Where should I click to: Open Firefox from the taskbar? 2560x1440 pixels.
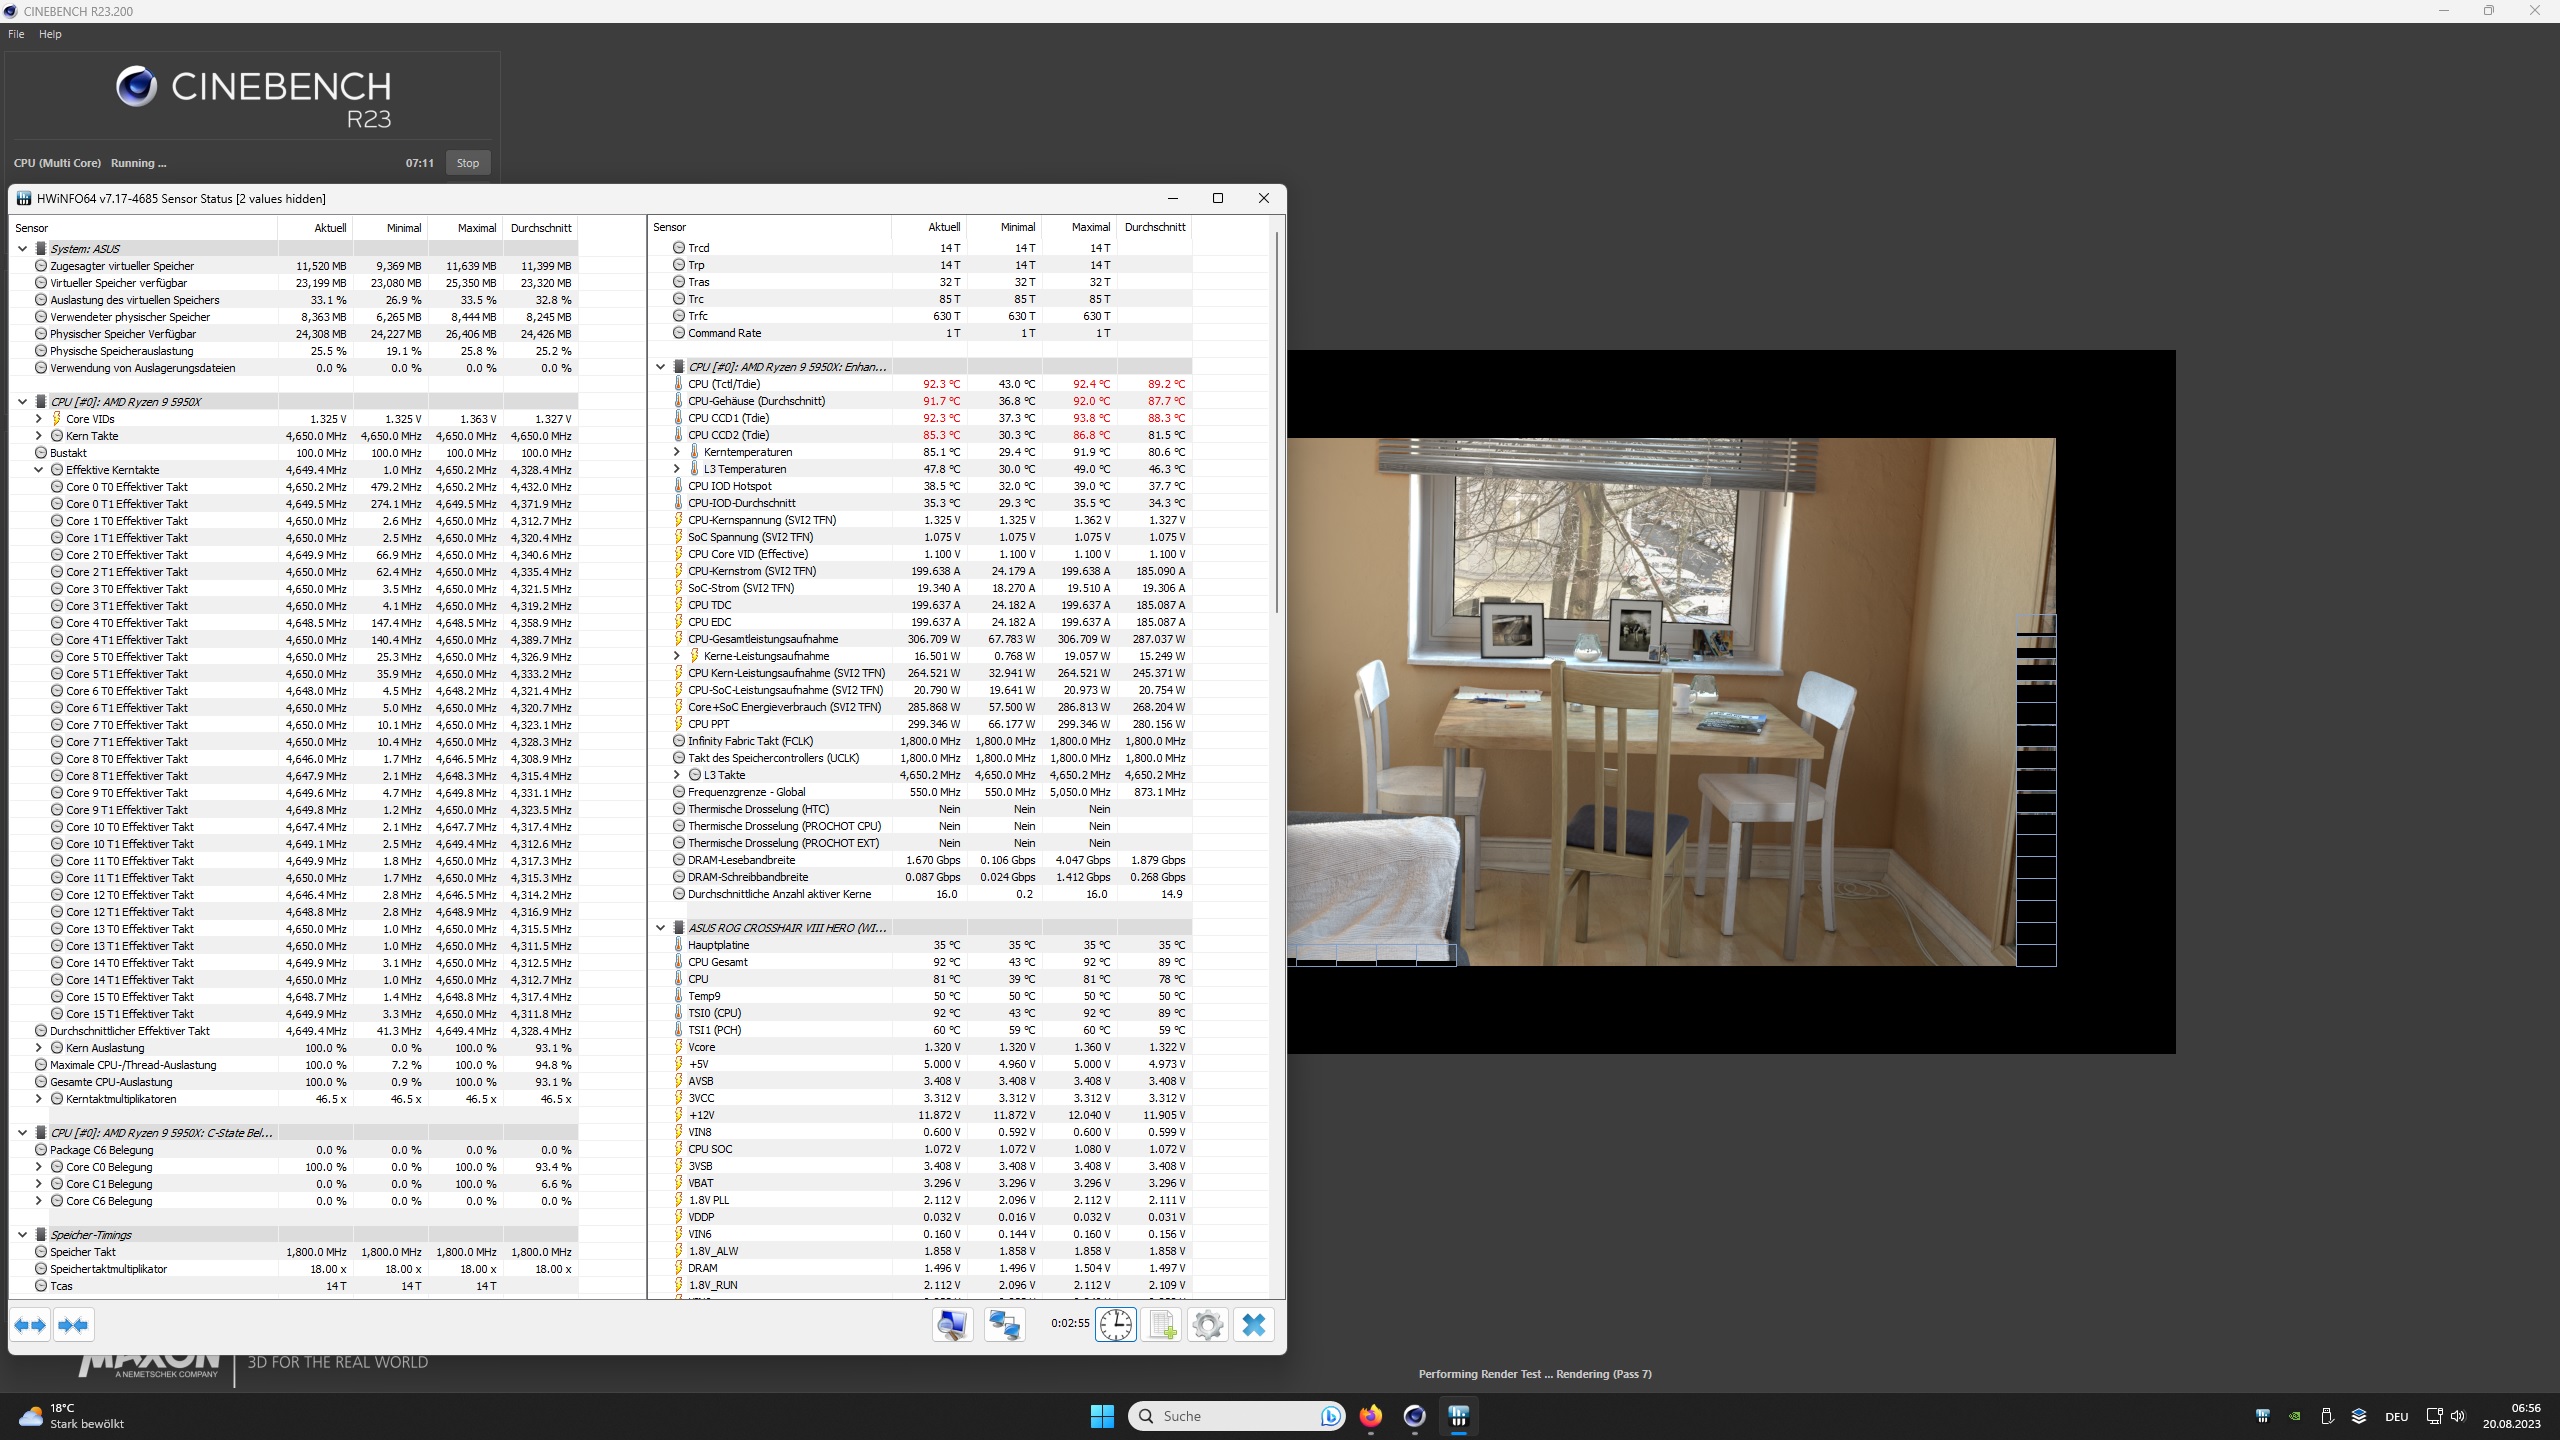coord(1370,1416)
